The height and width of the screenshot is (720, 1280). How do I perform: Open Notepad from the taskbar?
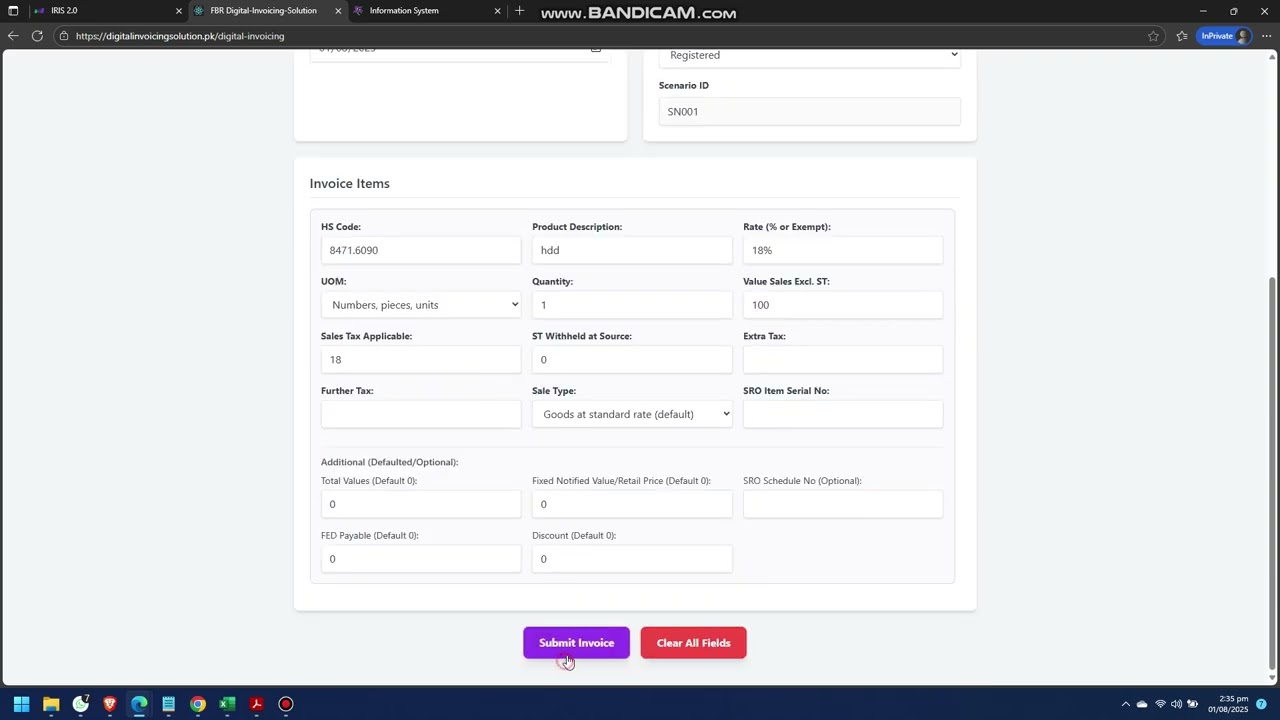pos(168,704)
